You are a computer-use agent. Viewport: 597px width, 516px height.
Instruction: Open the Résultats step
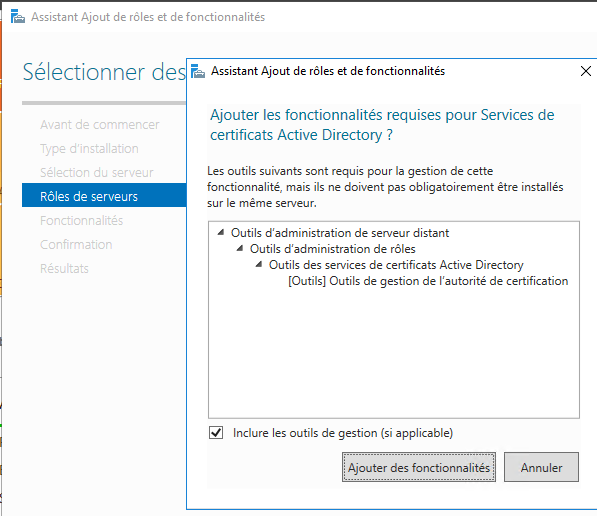64,268
